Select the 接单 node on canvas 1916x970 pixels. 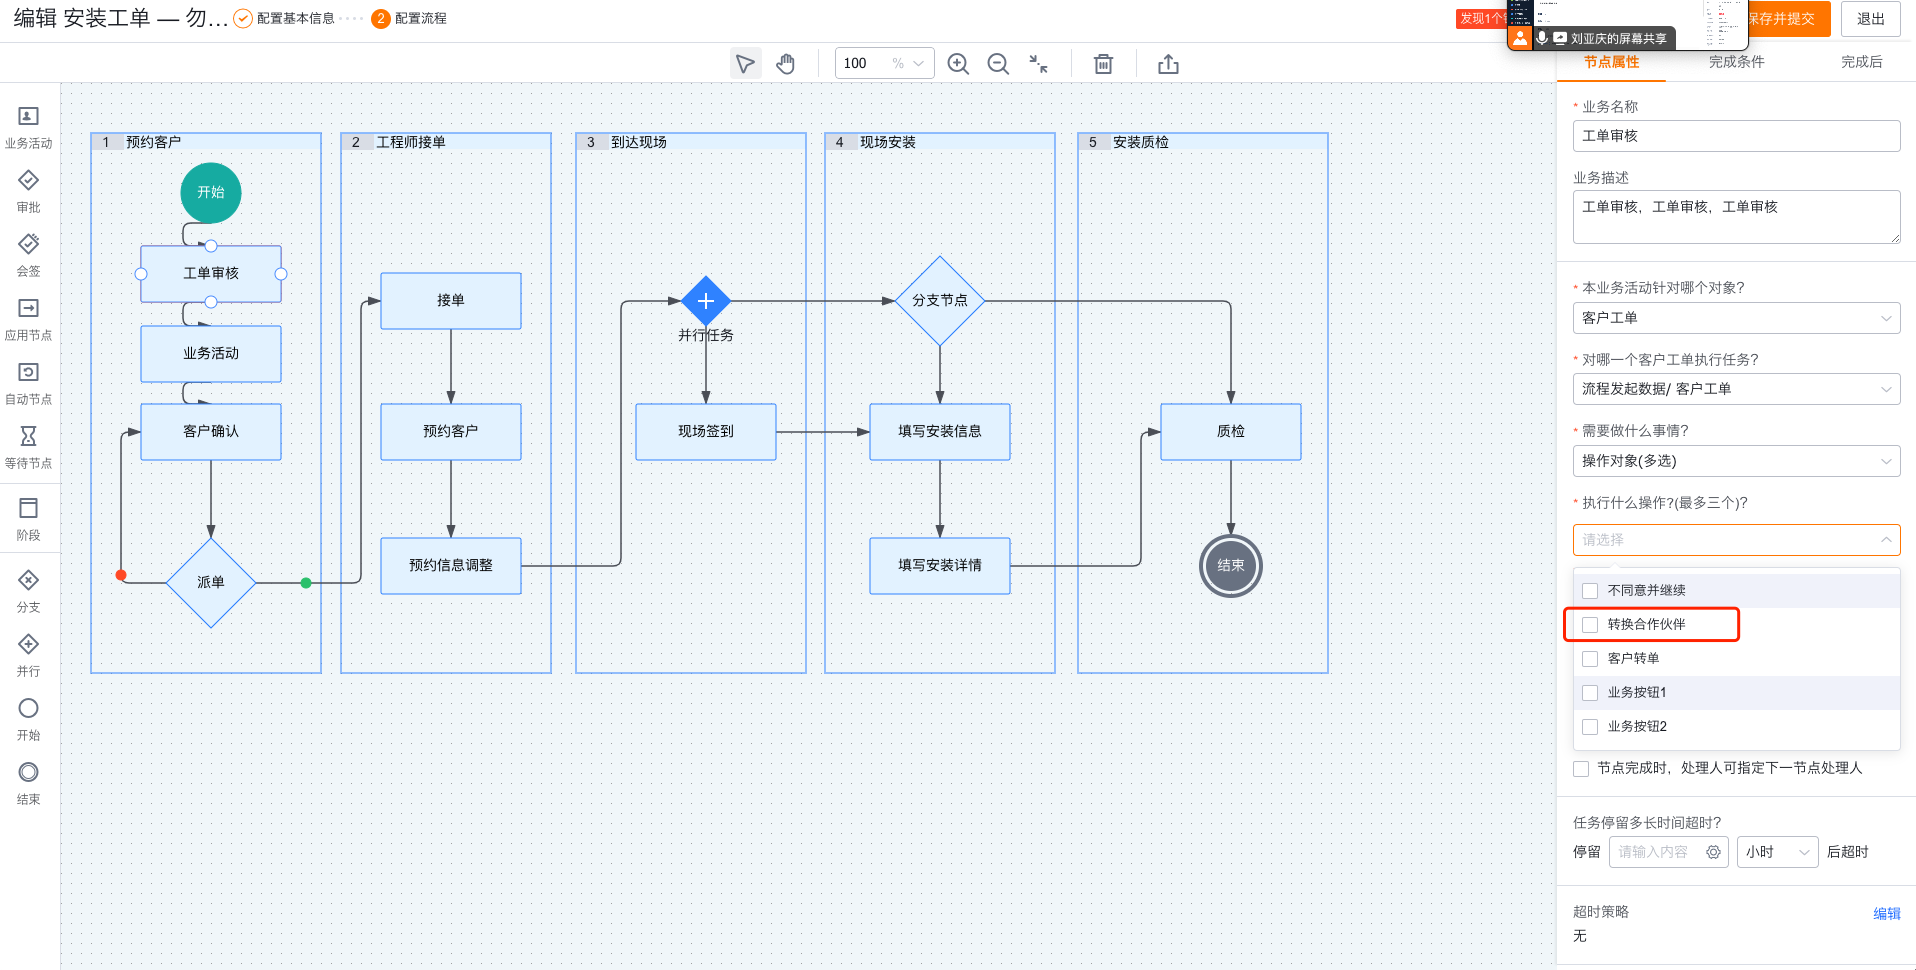tap(451, 301)
